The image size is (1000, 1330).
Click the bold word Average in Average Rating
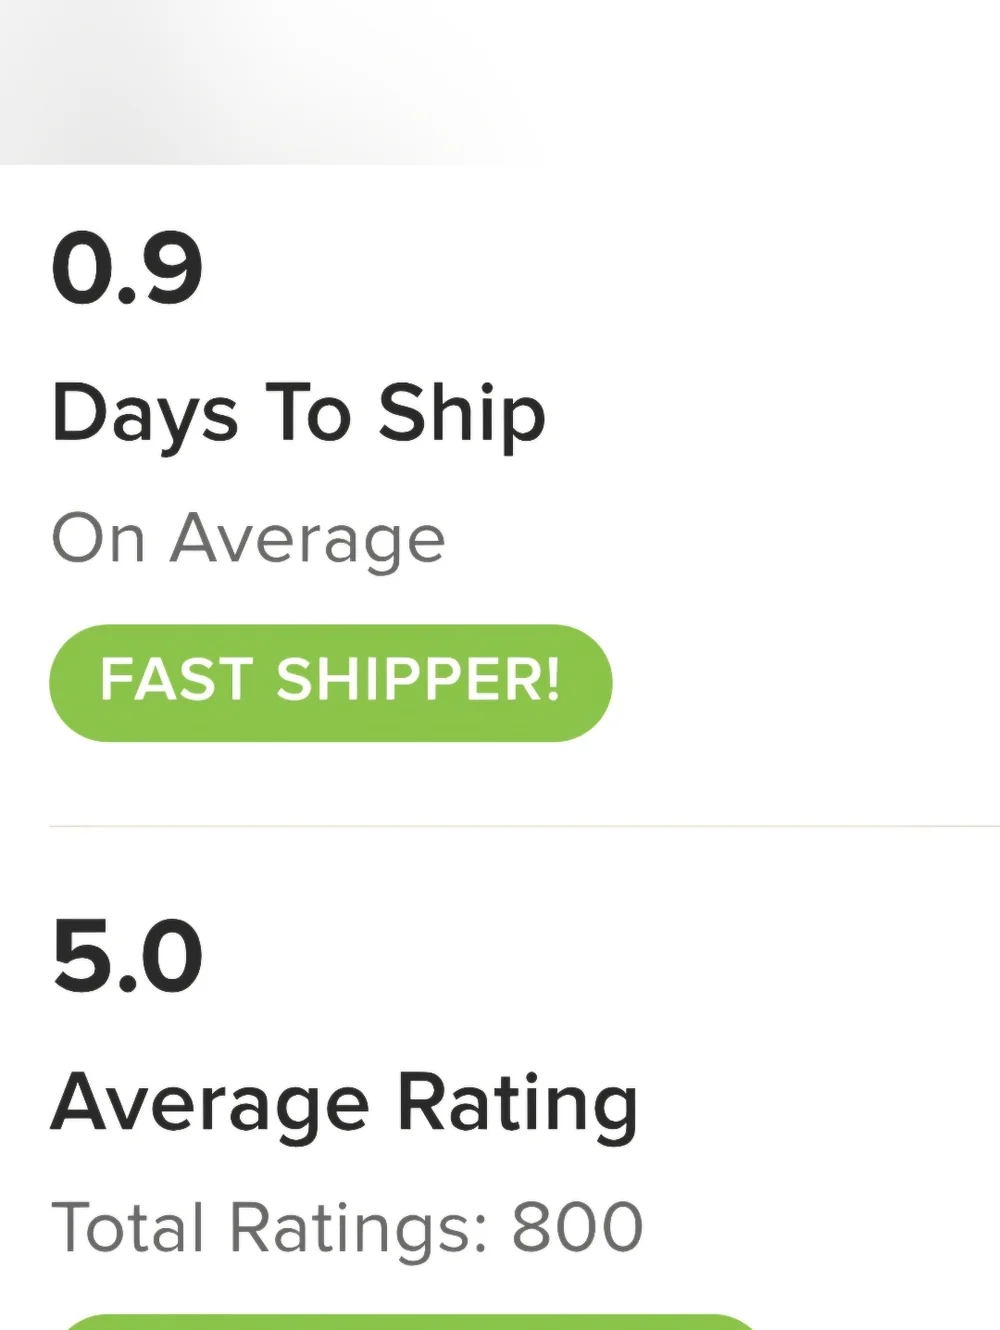[x=210, y=1104]
